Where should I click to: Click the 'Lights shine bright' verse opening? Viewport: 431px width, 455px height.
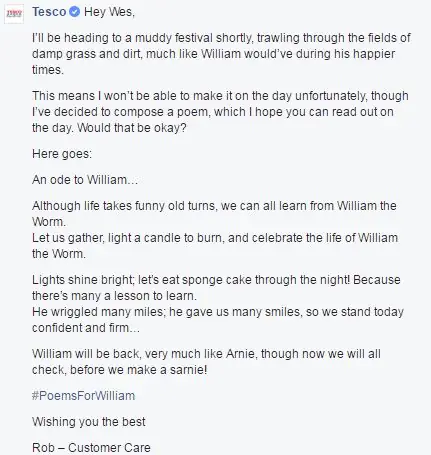(82, 280)
